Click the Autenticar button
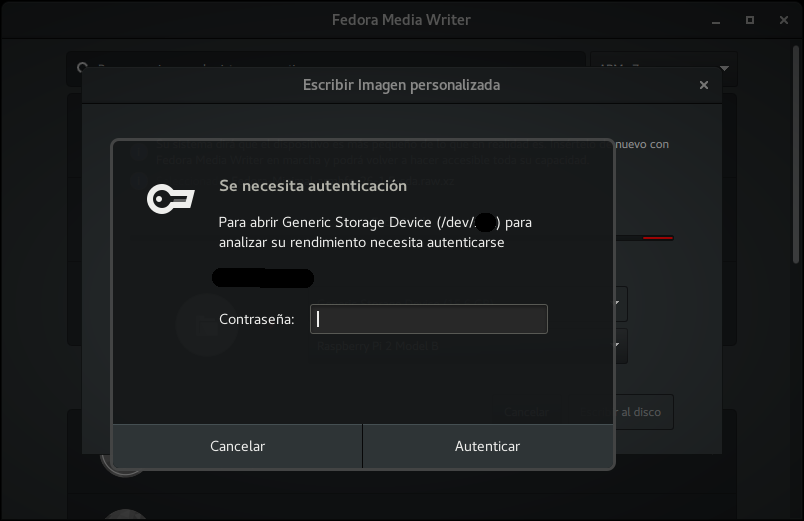 [488, 446]
